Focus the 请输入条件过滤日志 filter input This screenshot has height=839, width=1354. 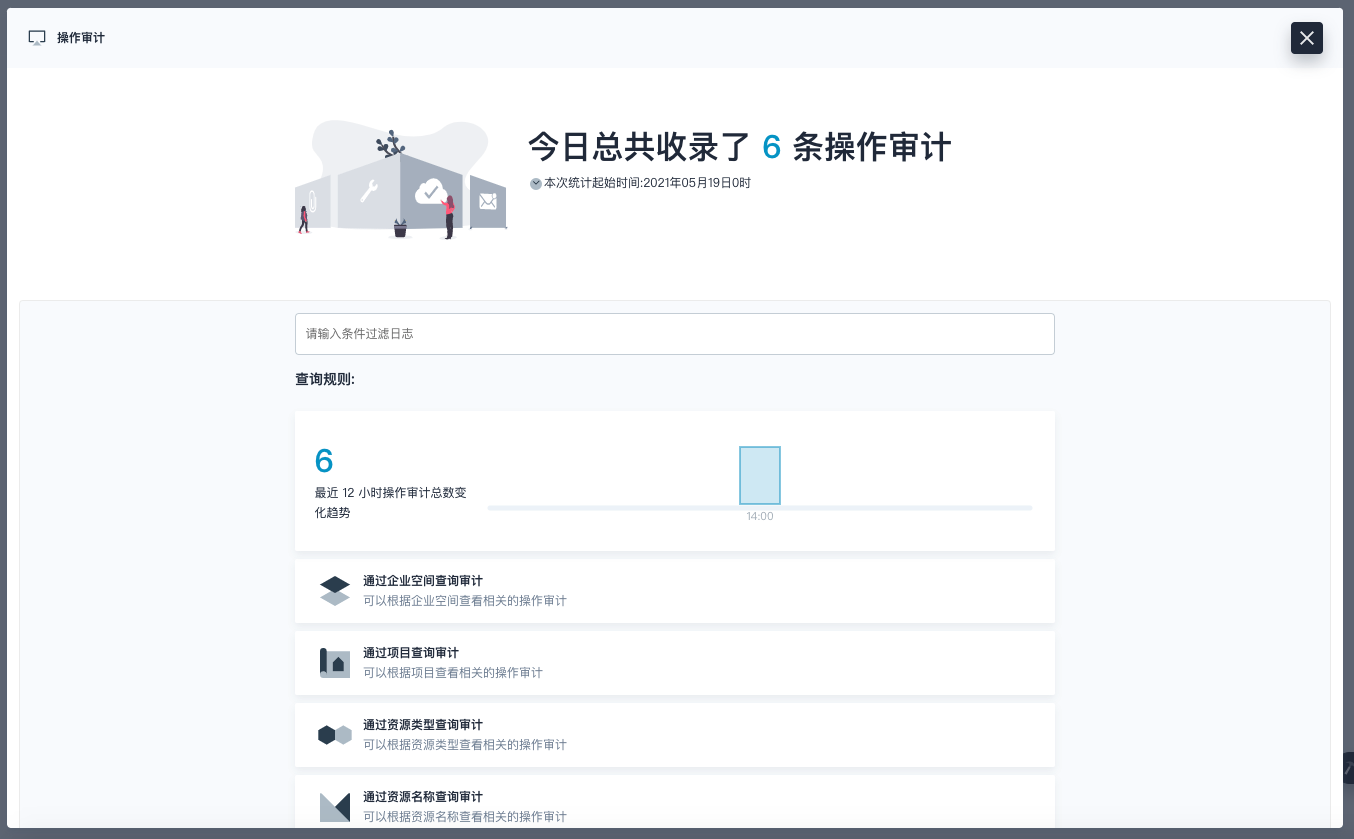pyautogui.click(x=674, y=334)
